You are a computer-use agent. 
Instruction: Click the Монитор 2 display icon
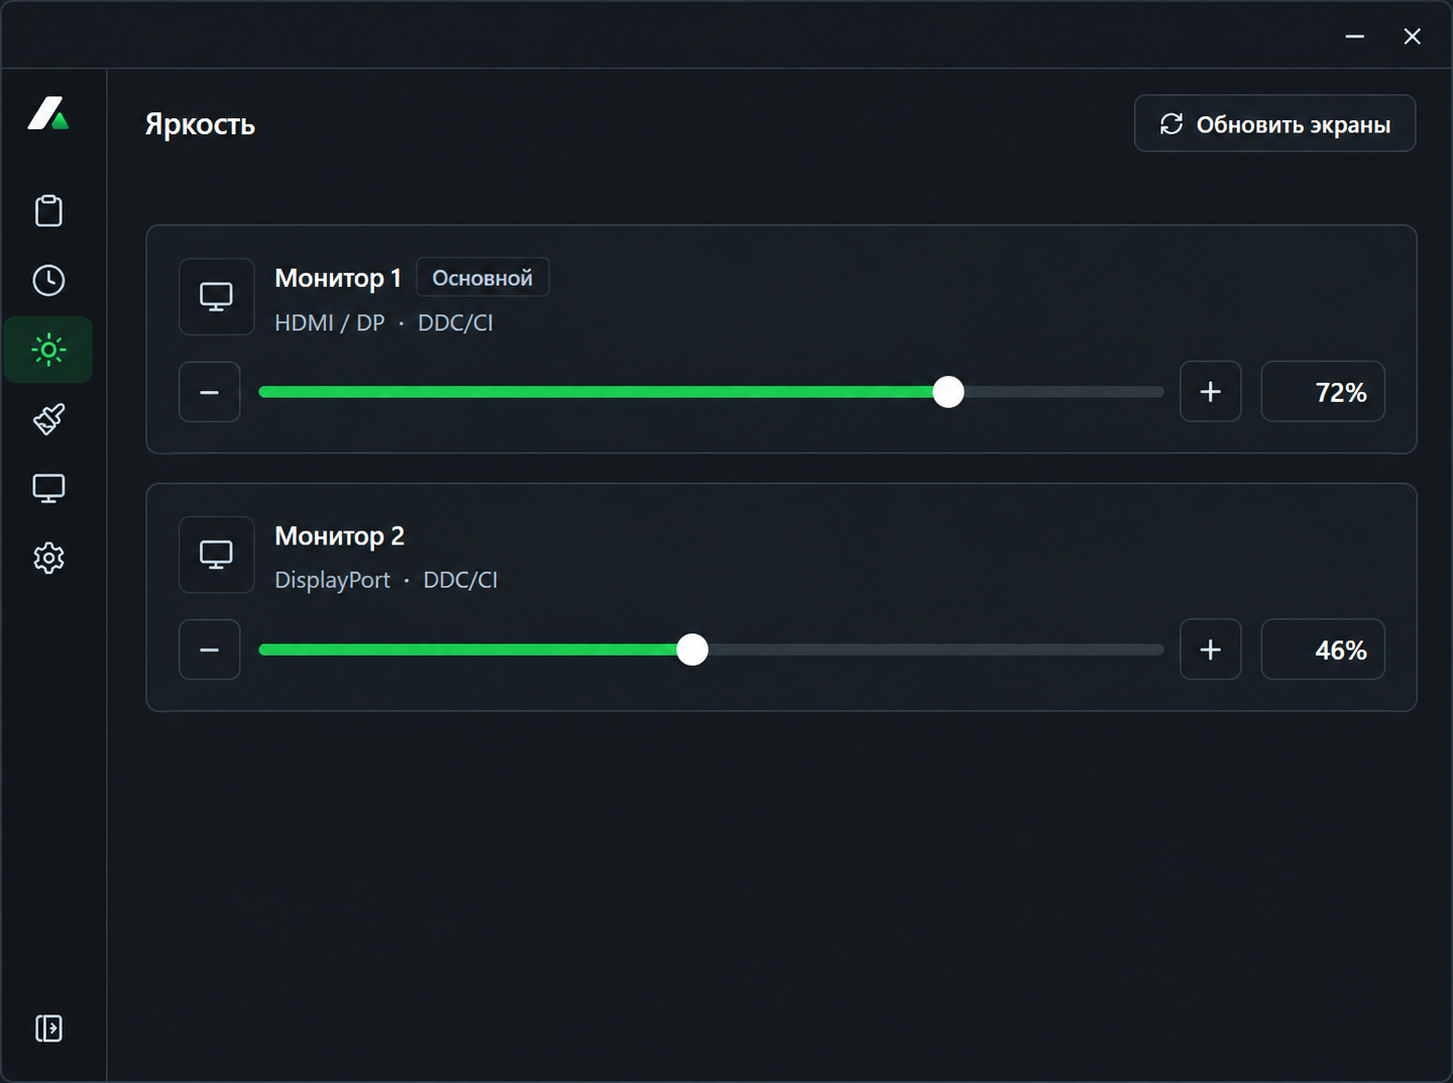[216, 555]
